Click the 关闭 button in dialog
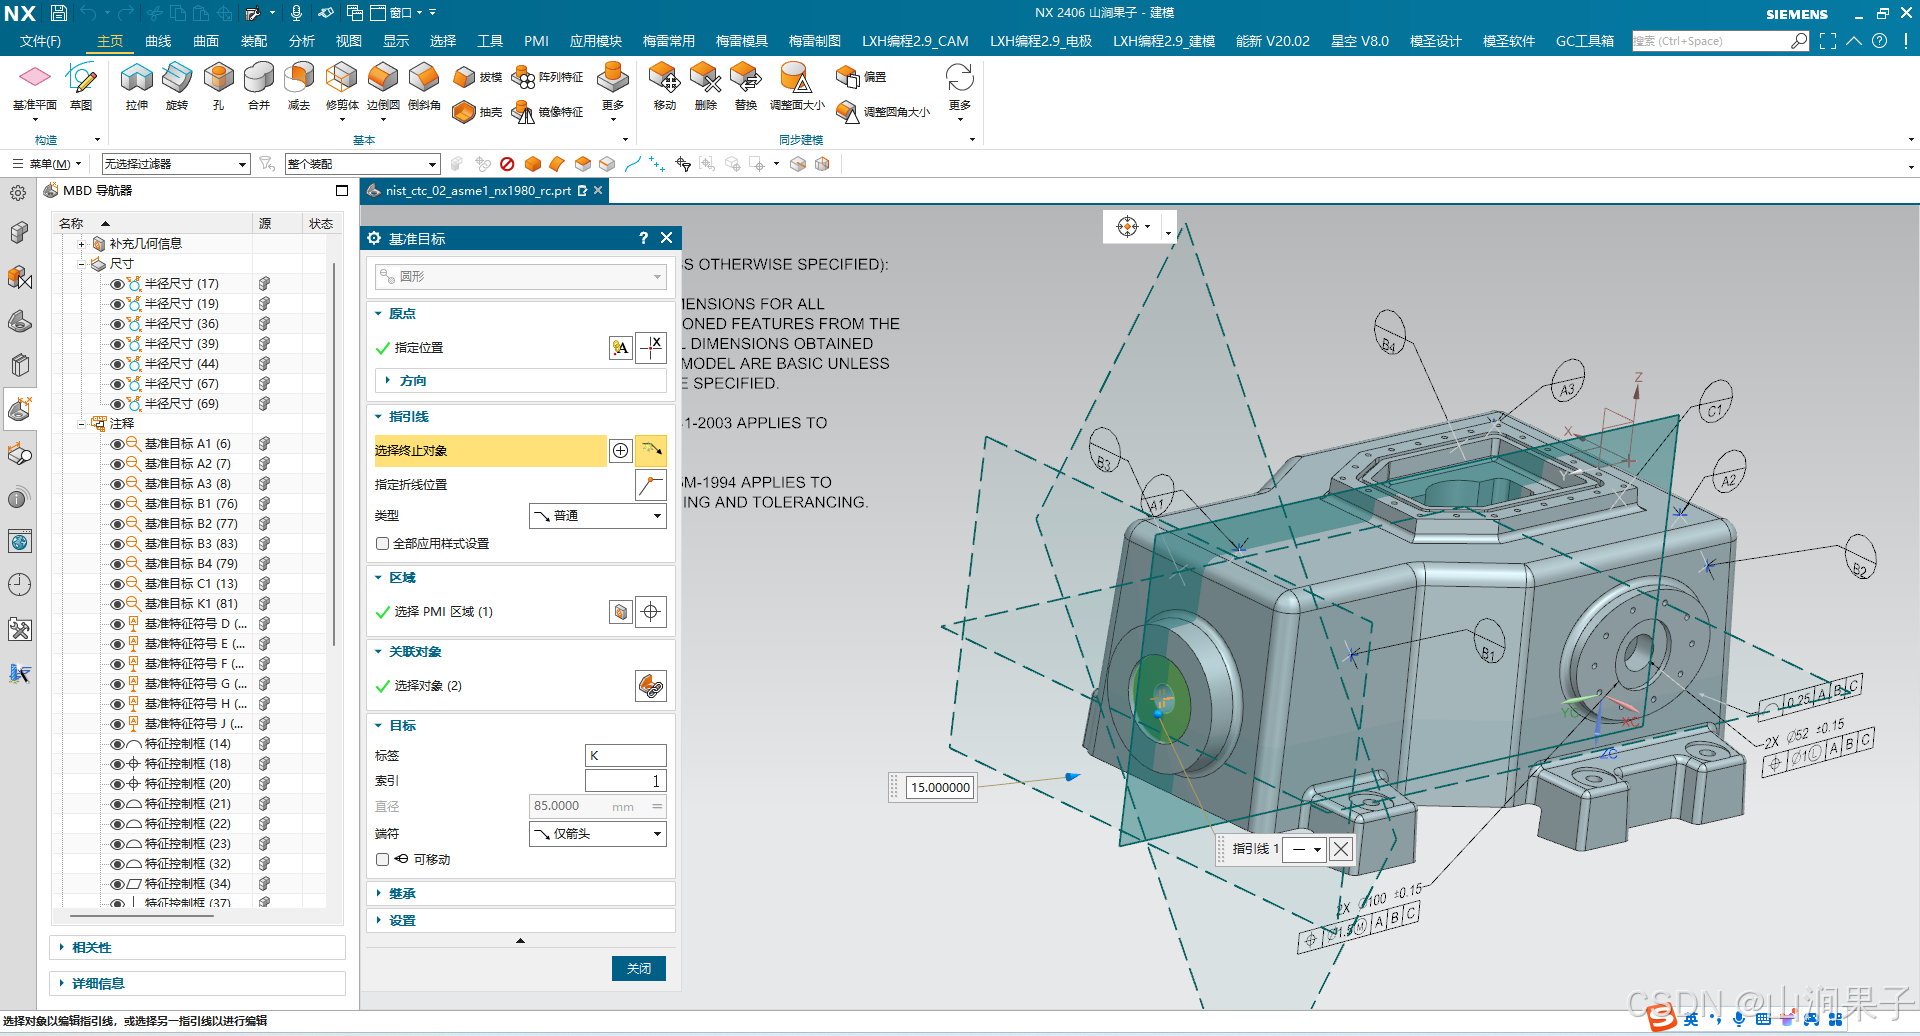The width and height of the screenshot is (1920, 1036). 639,969
